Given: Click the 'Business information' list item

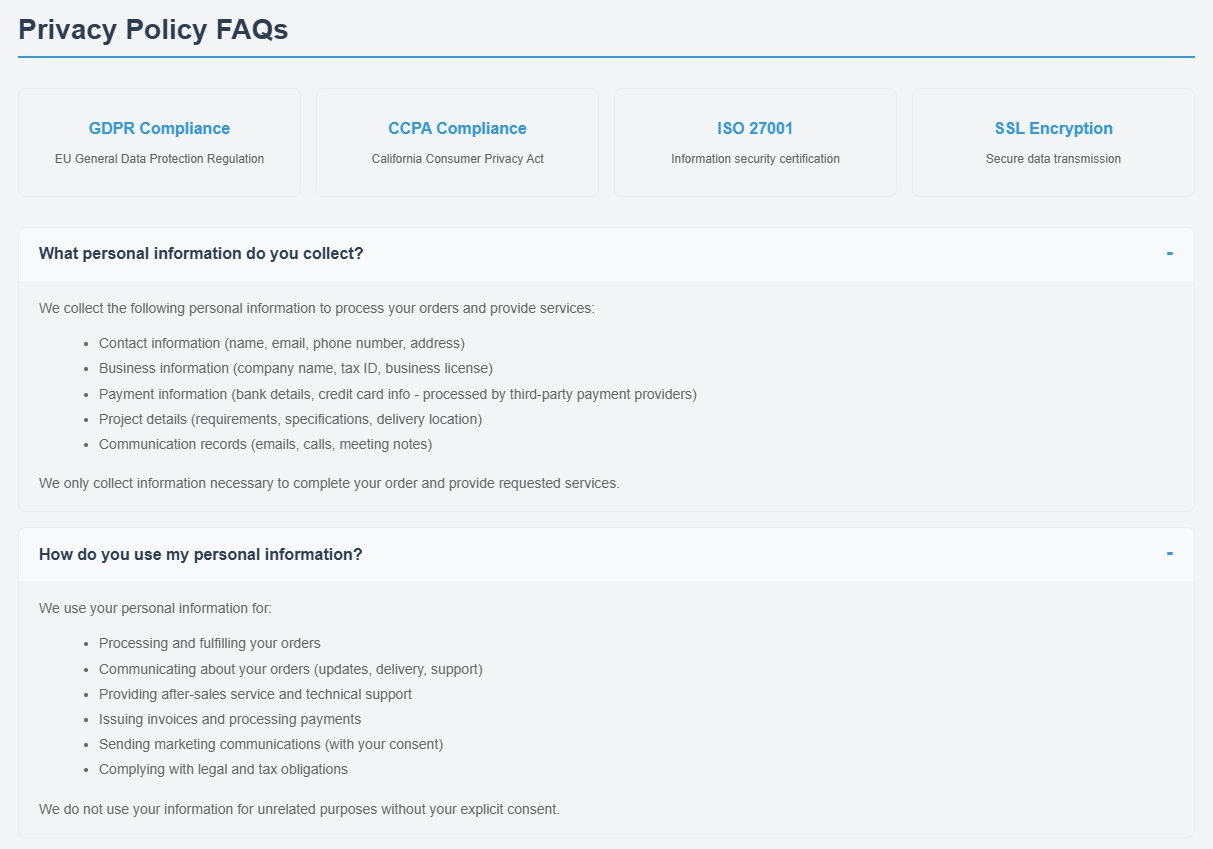Looking at the screenshot, I should click(x=295, y=368).
